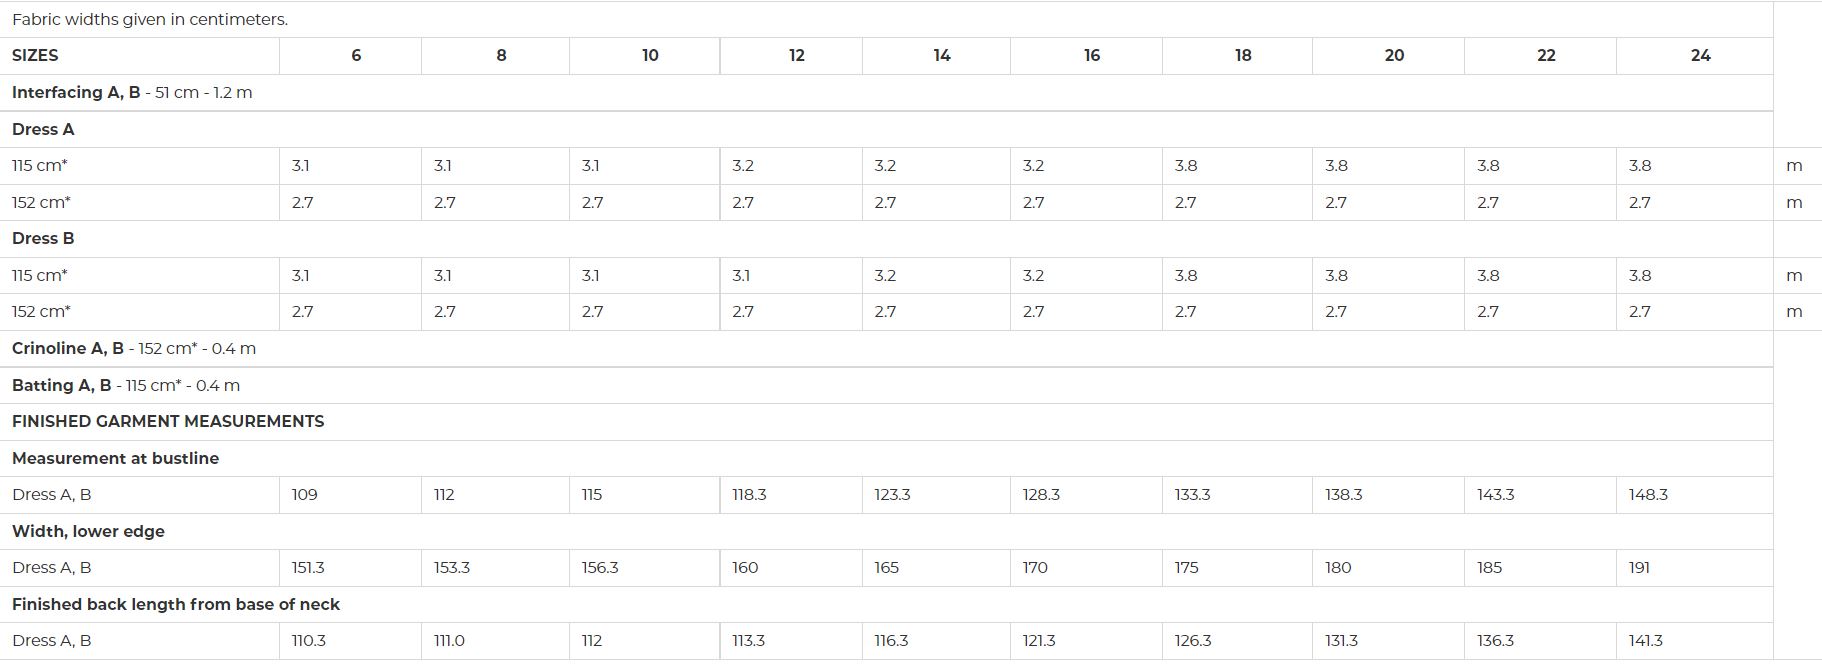Click the bustline value 148.3 for size 24
Viewport: 1822px width, 668px height.
tap(1648, 494)
